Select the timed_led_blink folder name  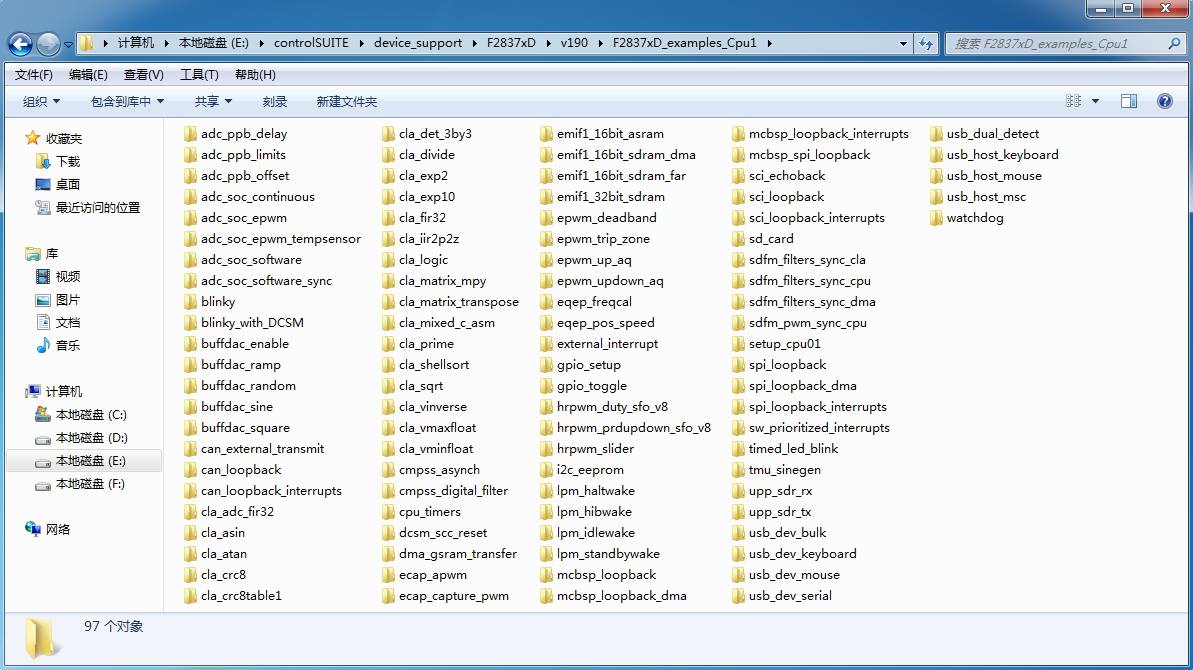coord(794,449)
